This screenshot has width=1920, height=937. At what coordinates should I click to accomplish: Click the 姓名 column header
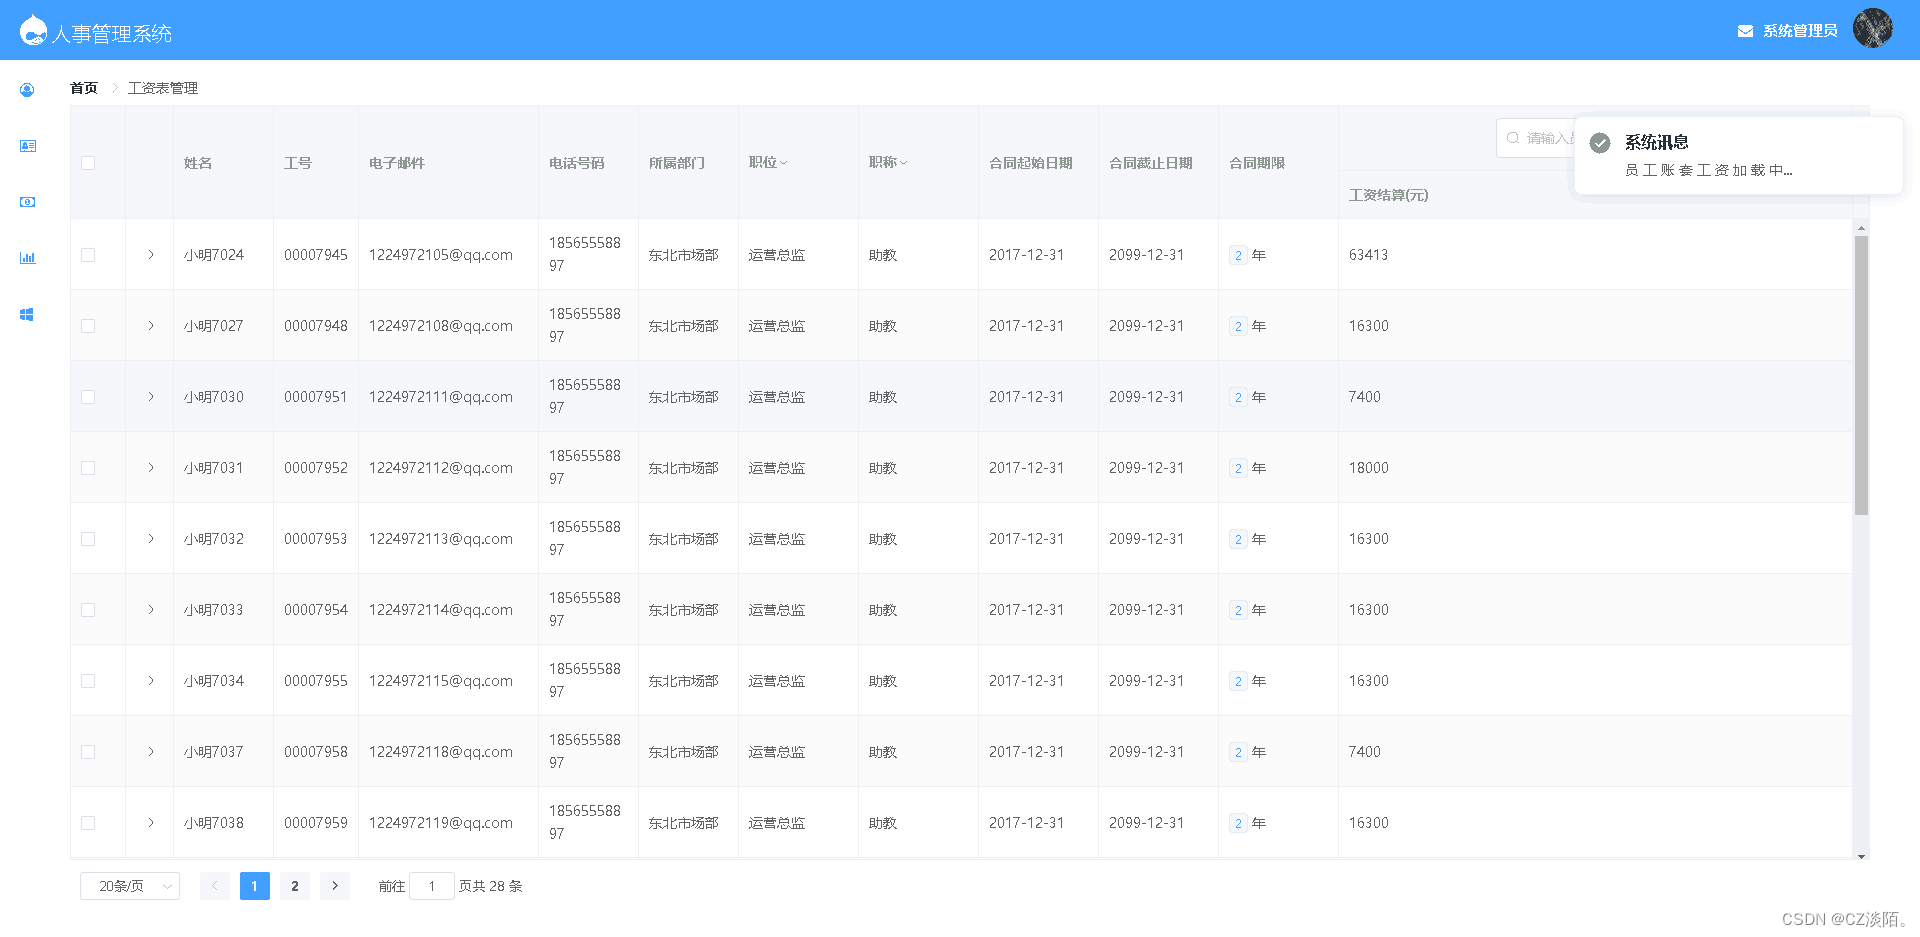[198, 163]
